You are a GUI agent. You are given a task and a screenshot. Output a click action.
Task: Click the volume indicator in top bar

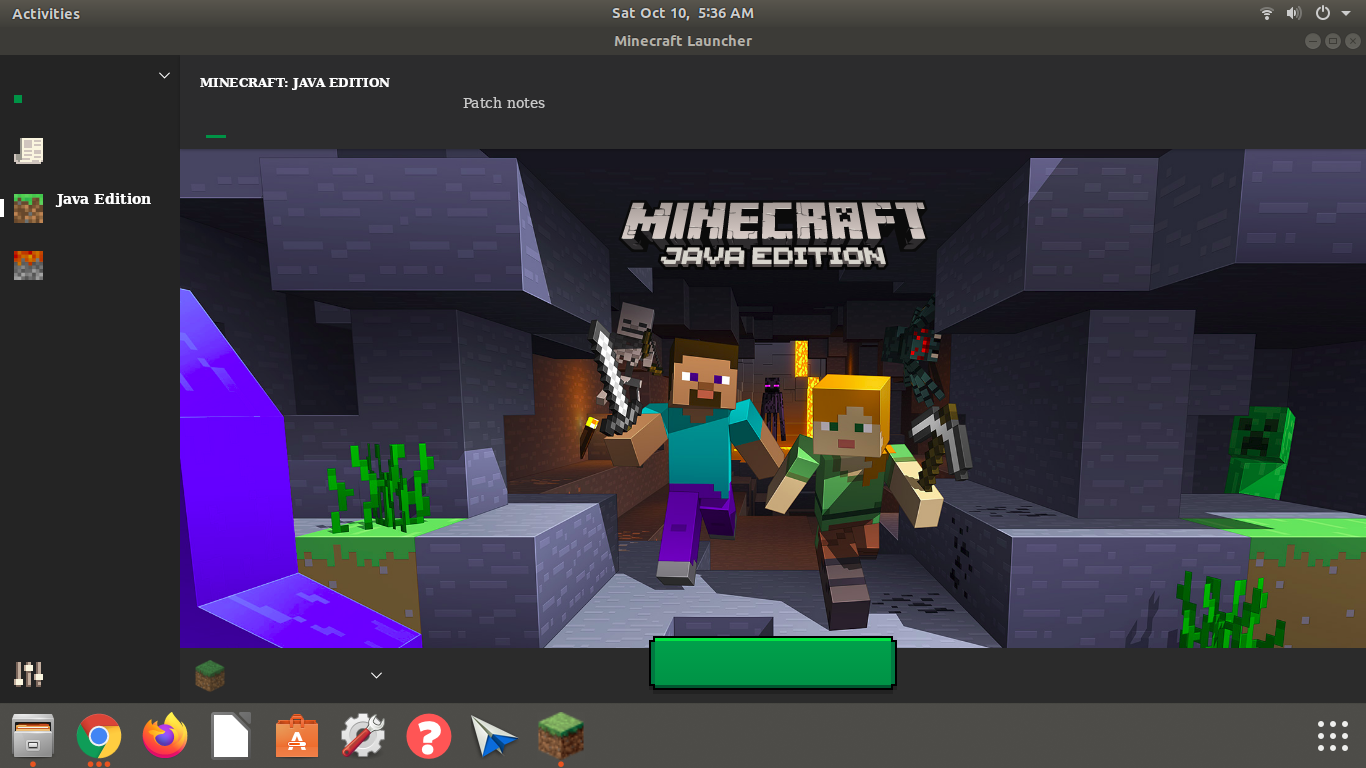pos(1294,14)
